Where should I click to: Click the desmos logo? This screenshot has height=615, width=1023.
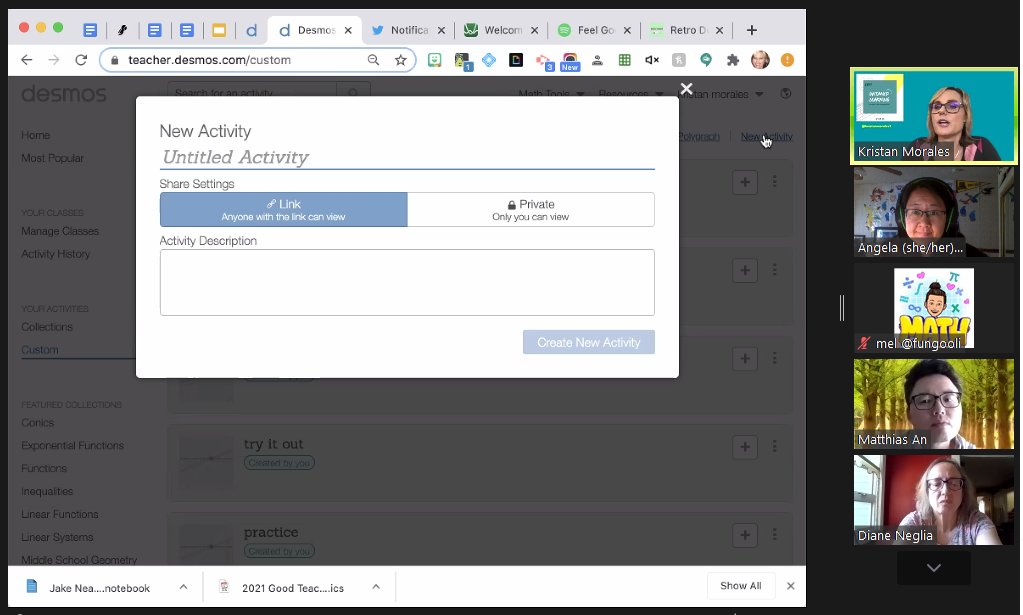[x=63, y=94]
